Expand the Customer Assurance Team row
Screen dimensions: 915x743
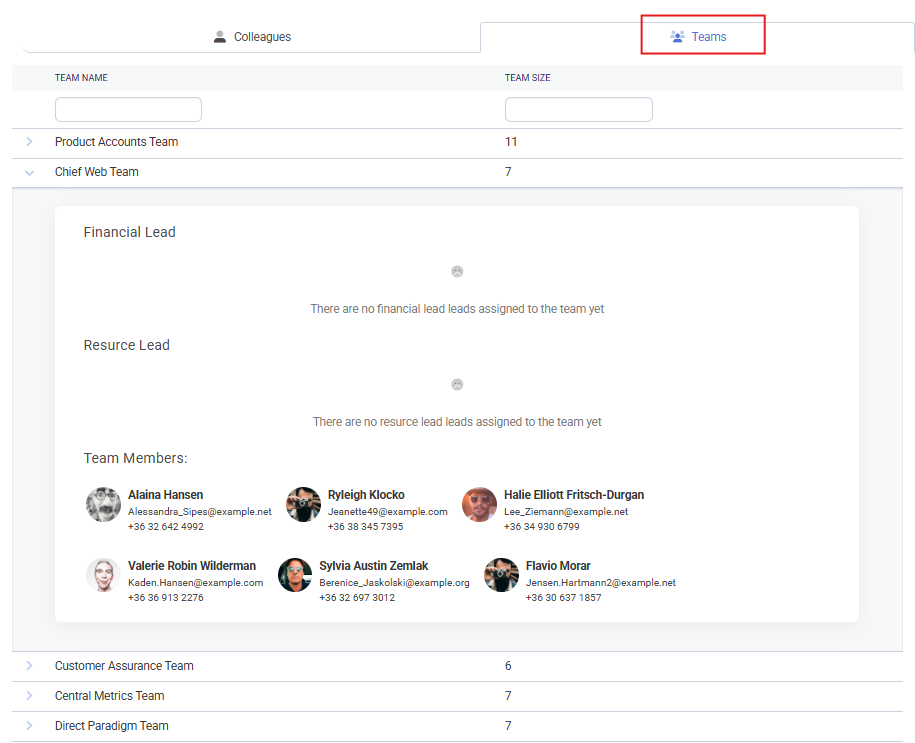[x=29, y=666]
